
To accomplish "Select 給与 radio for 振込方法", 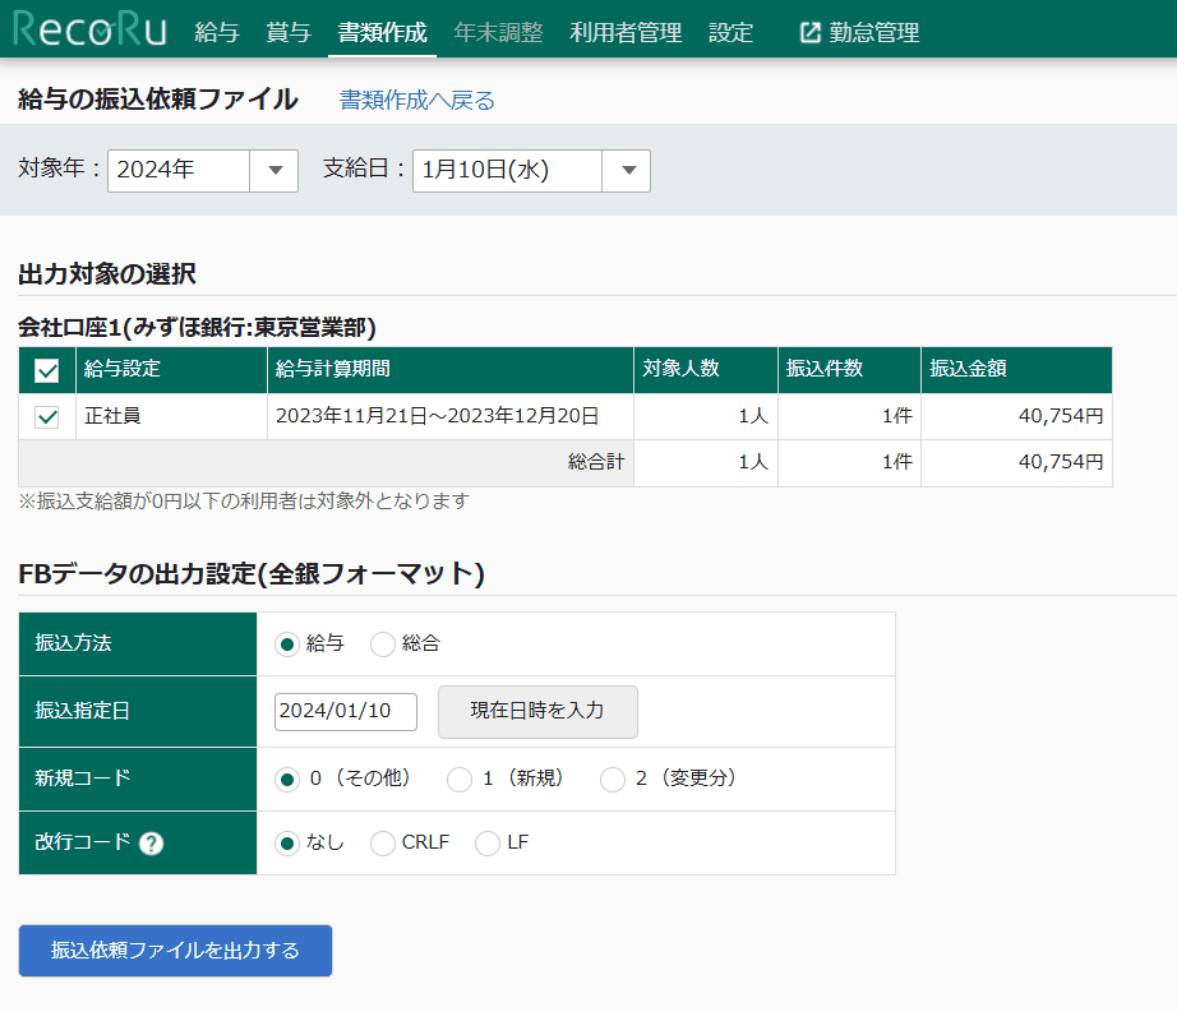I will 287,644.
